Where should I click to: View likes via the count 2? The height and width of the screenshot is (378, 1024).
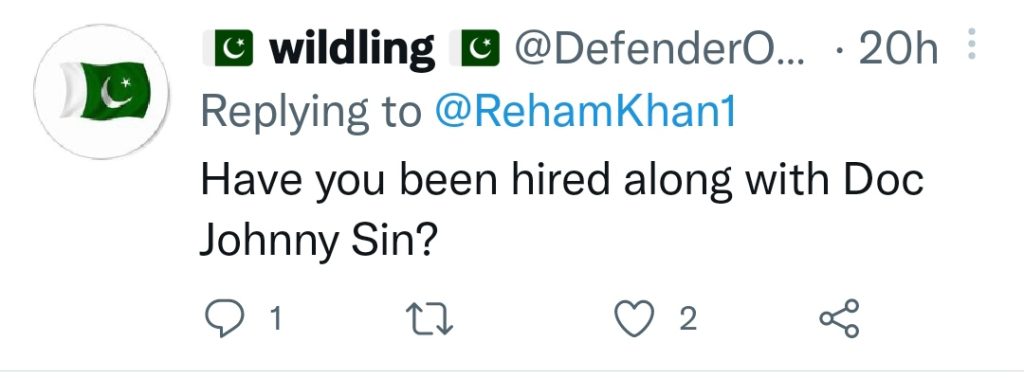click(687, 319)
